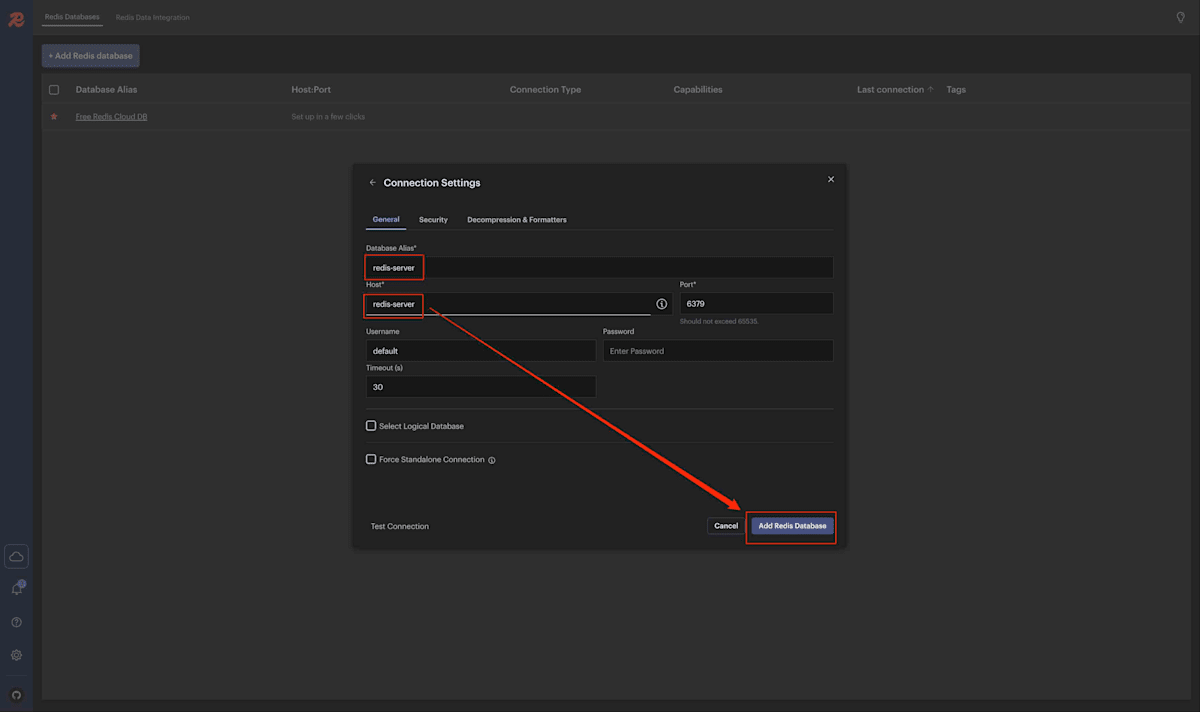The image size is (1200, 712).
Task: Click the Host field info icon
Action: coord(661,303)
